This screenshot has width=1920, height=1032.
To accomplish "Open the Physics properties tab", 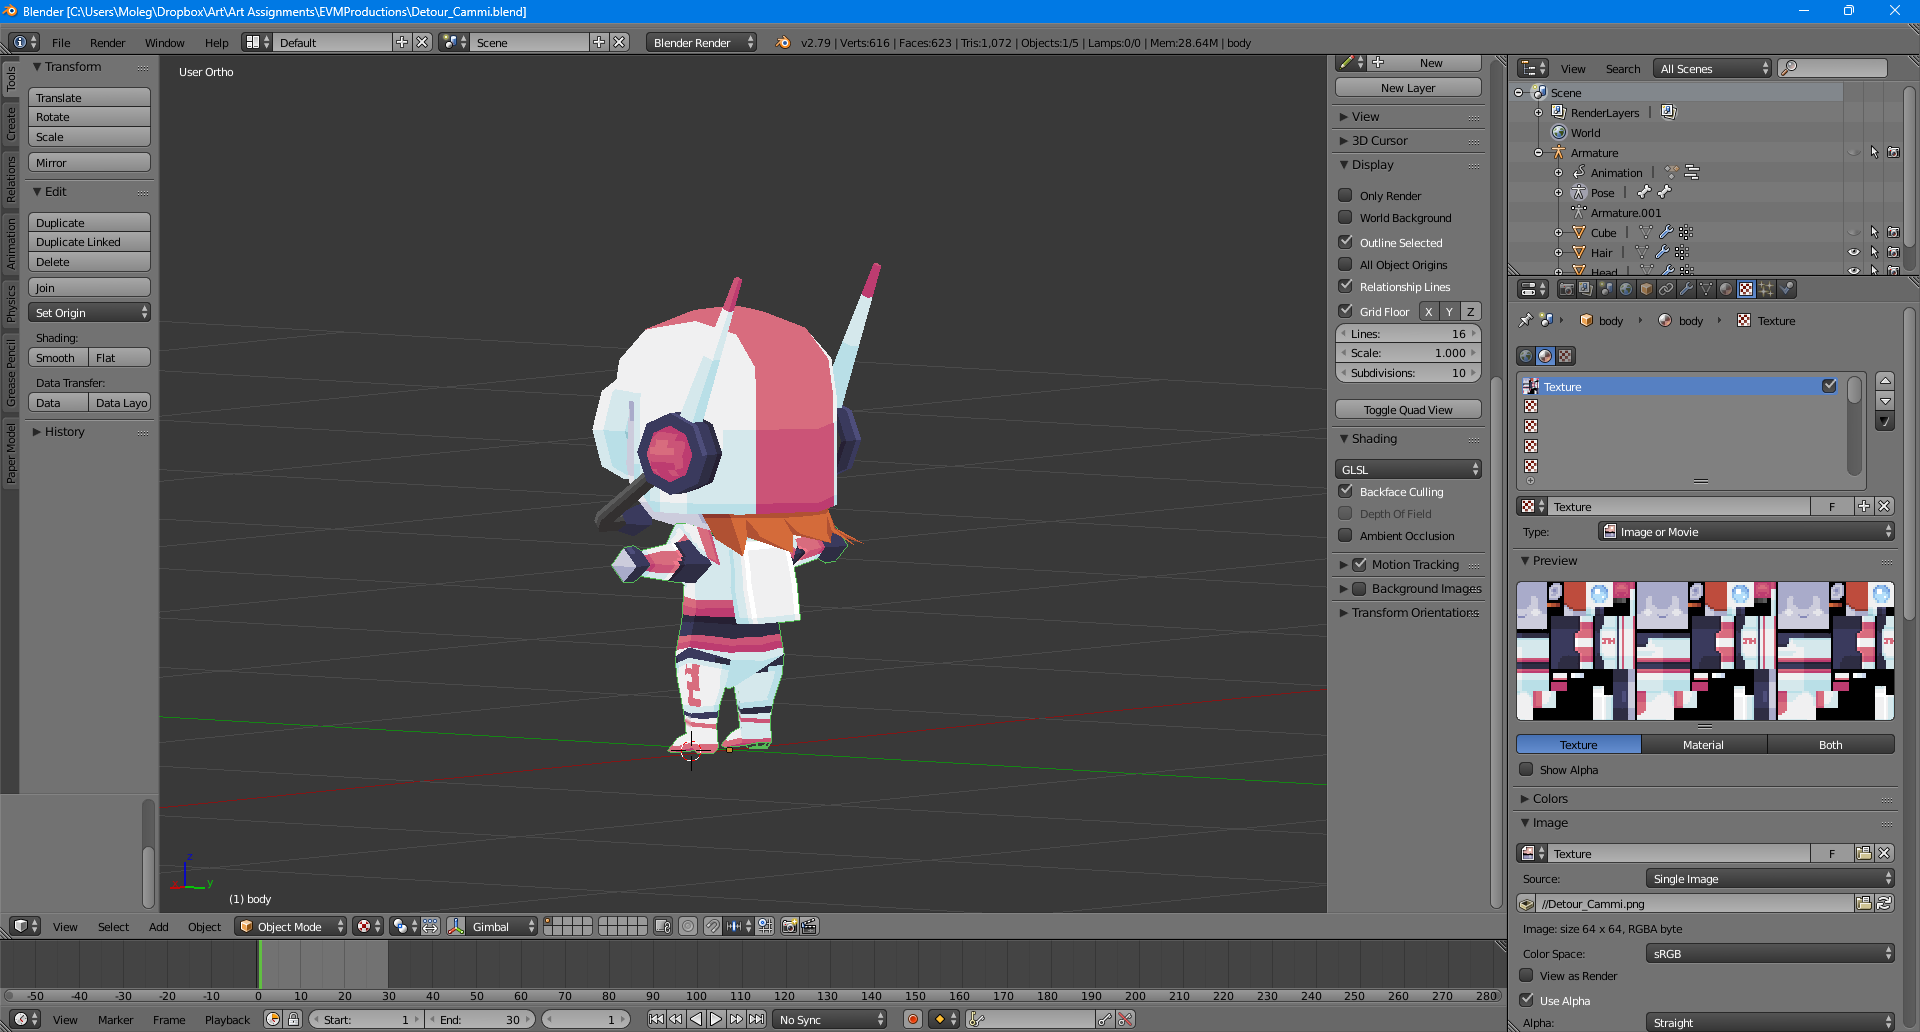I will click(x=1786, y=289).
